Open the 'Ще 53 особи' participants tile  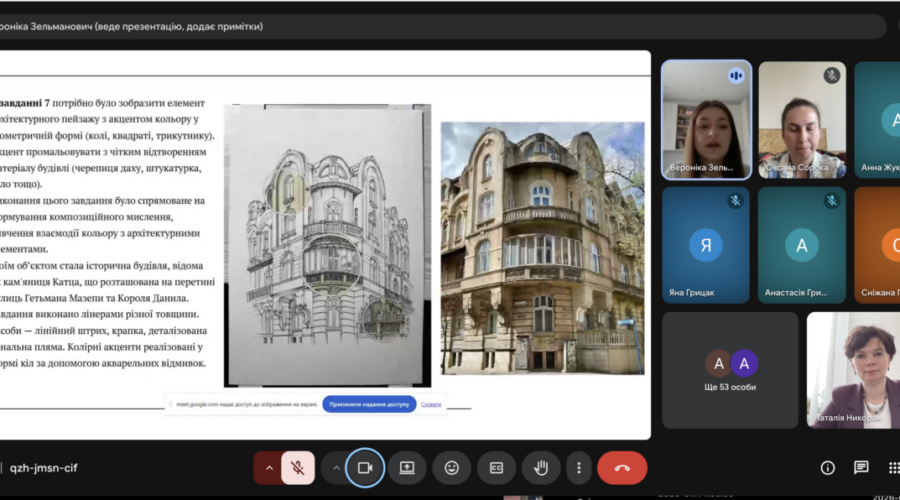coord(730,370)
